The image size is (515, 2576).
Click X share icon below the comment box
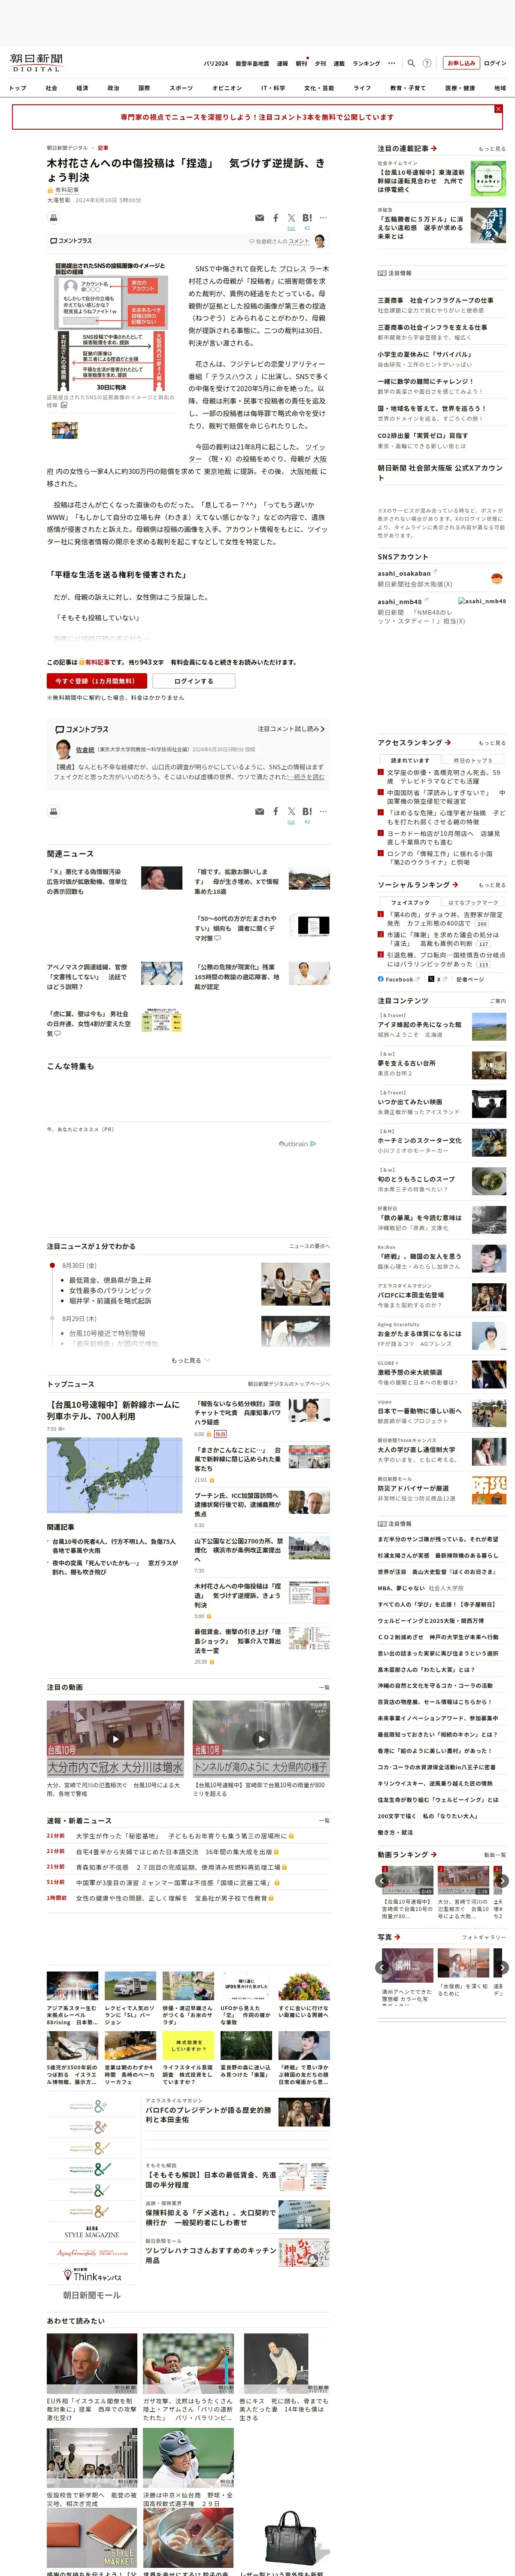click(x=291, y=811)
